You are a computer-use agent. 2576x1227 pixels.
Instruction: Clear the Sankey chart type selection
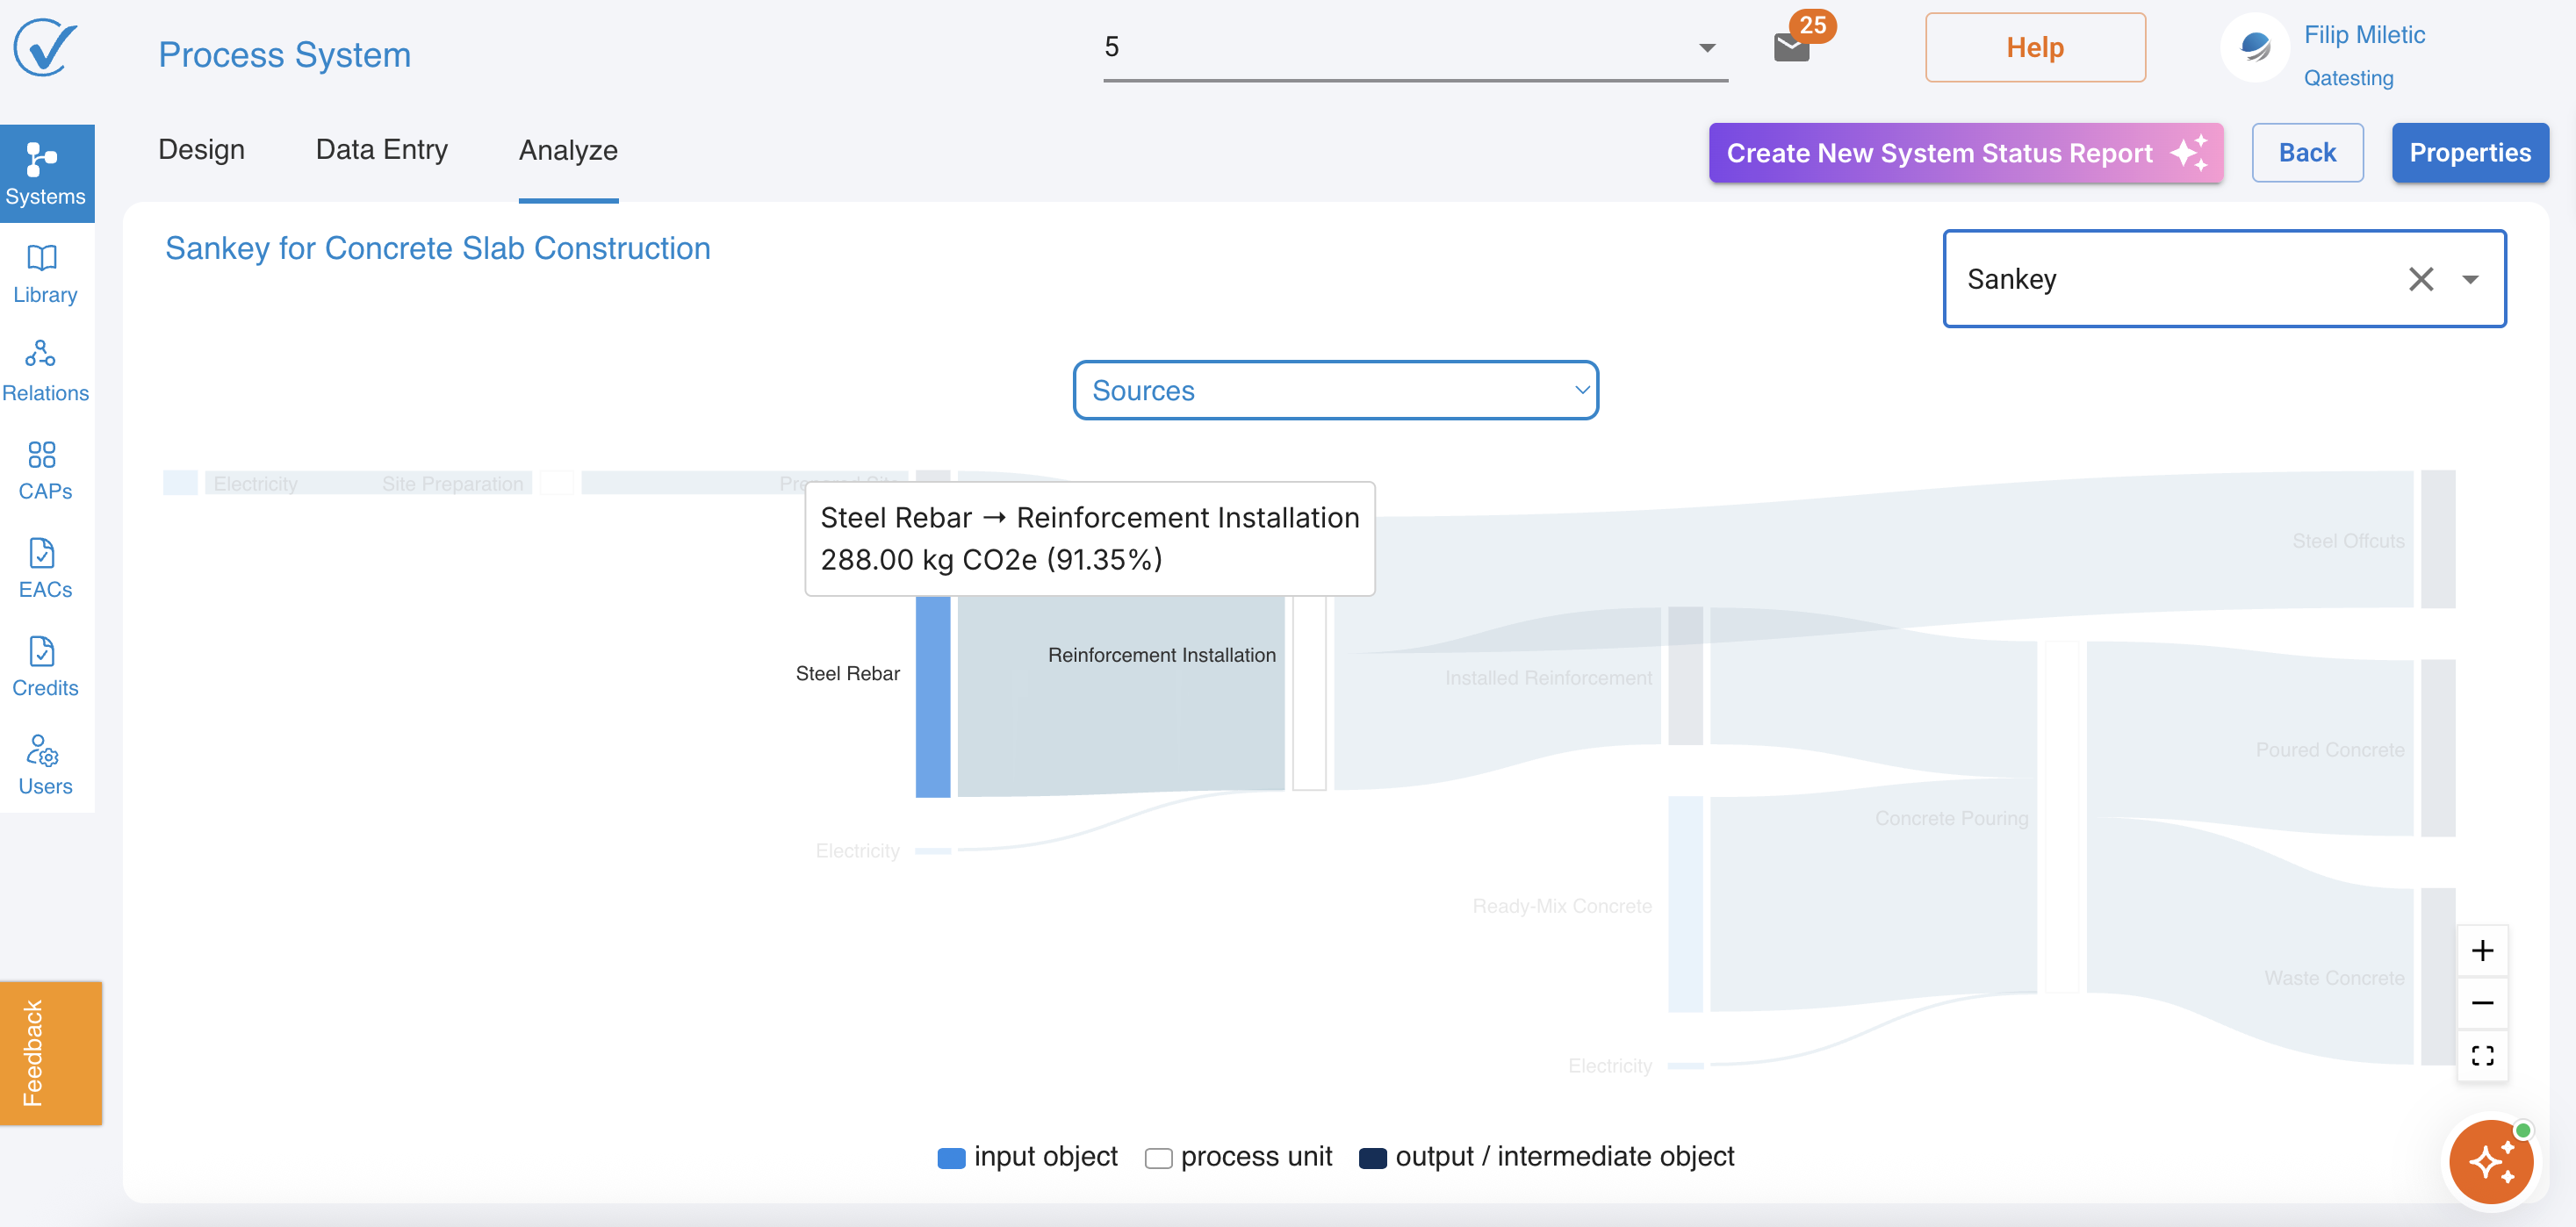pyautogui.click(x=2420, y=279)
